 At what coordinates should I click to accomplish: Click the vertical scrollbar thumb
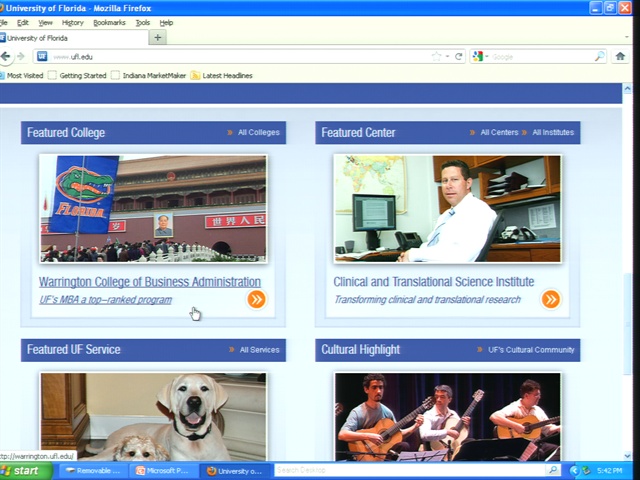[627, 324]
